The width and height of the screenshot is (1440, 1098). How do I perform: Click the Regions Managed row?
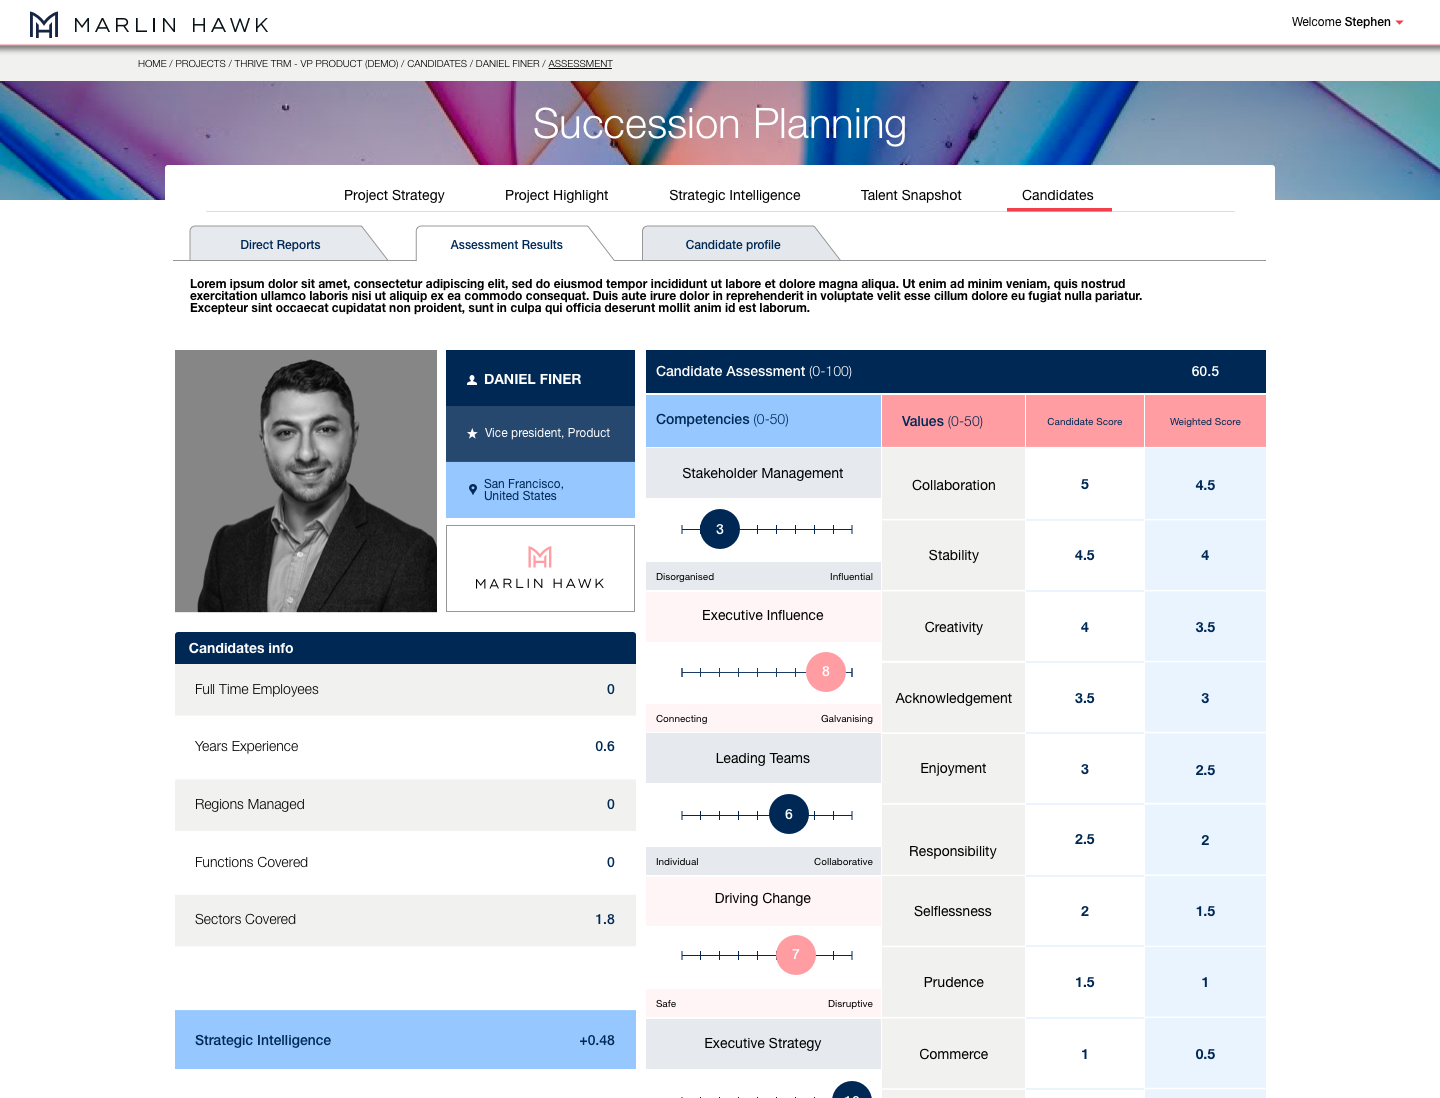(x=405, y=805)
